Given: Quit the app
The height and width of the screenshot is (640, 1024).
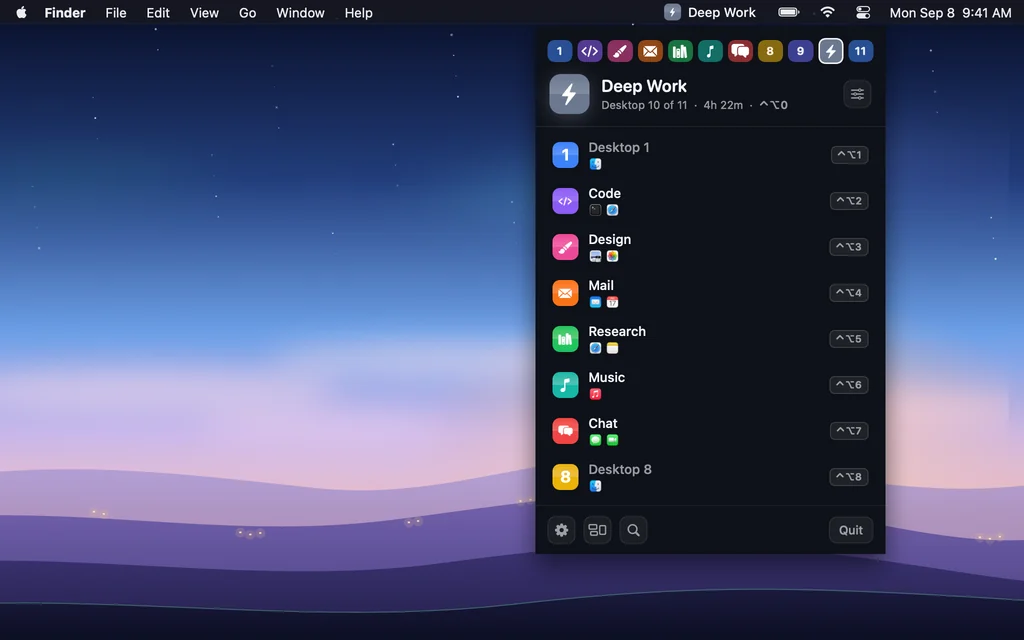Looking at the screenshot, I should (851, 530).
